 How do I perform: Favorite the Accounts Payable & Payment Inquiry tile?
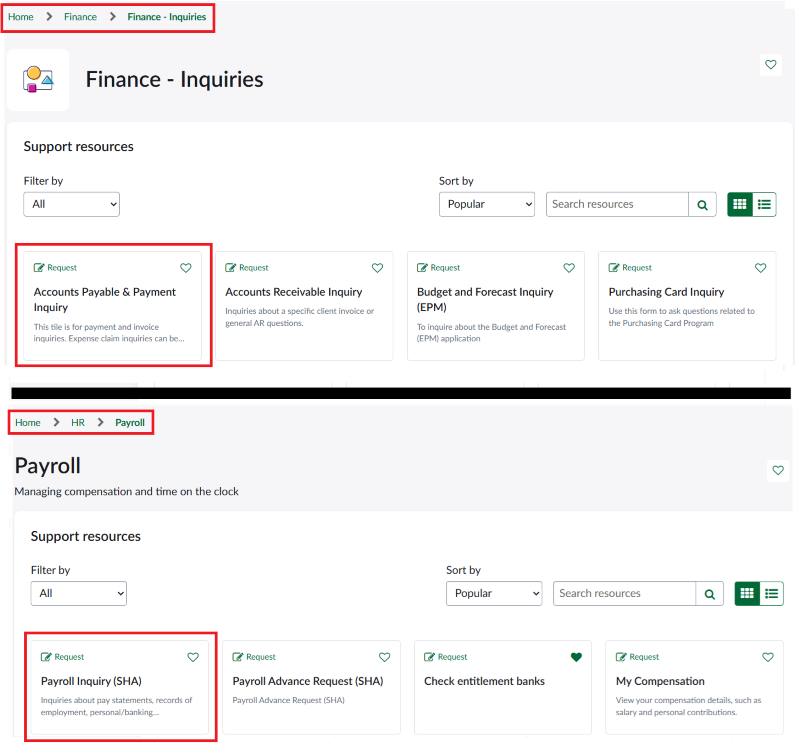pyautogui.click(x=185, y=267)
